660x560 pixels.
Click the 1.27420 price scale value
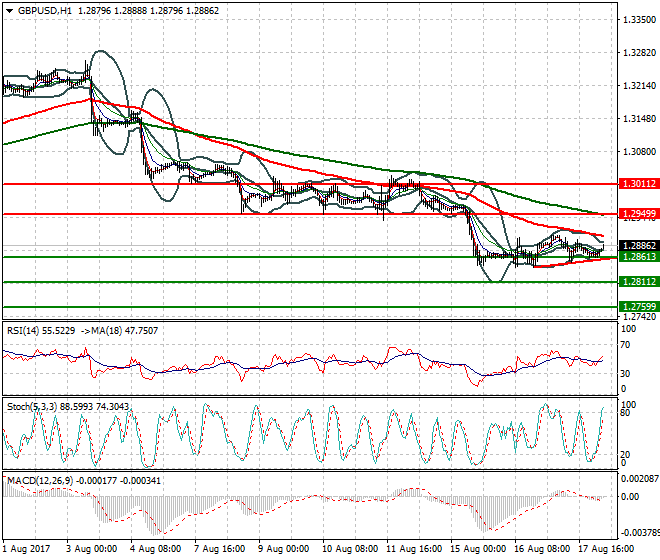click(639, 317)
